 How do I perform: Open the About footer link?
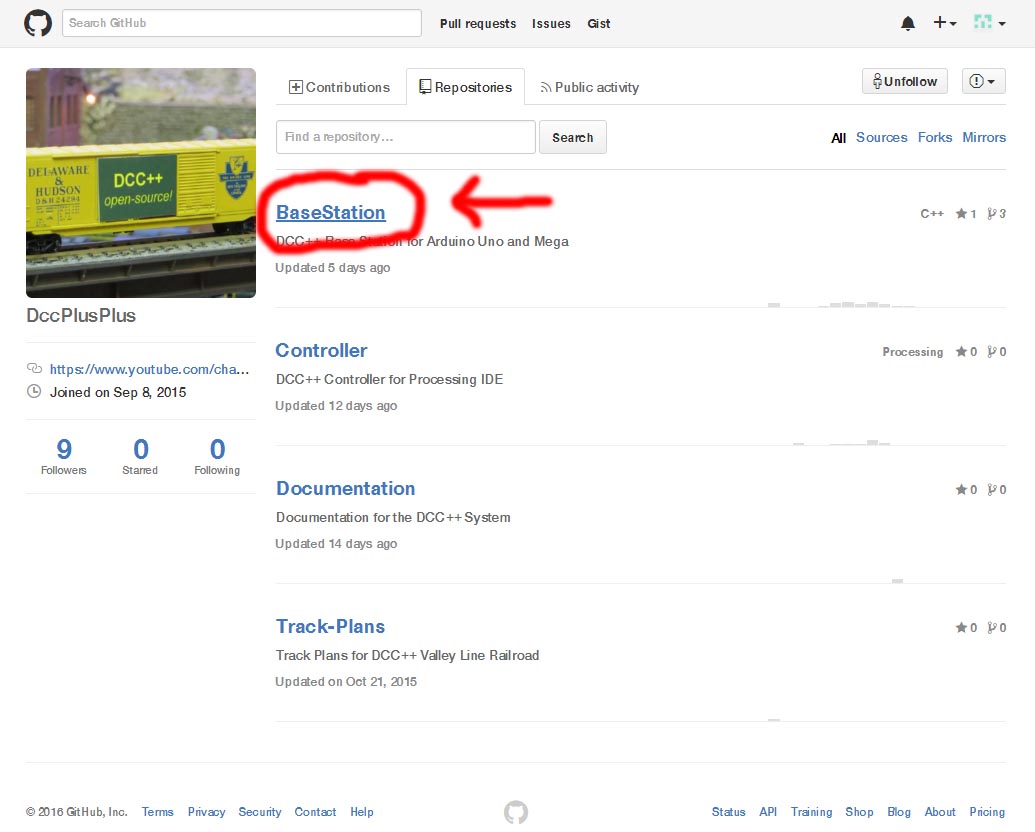939,812
